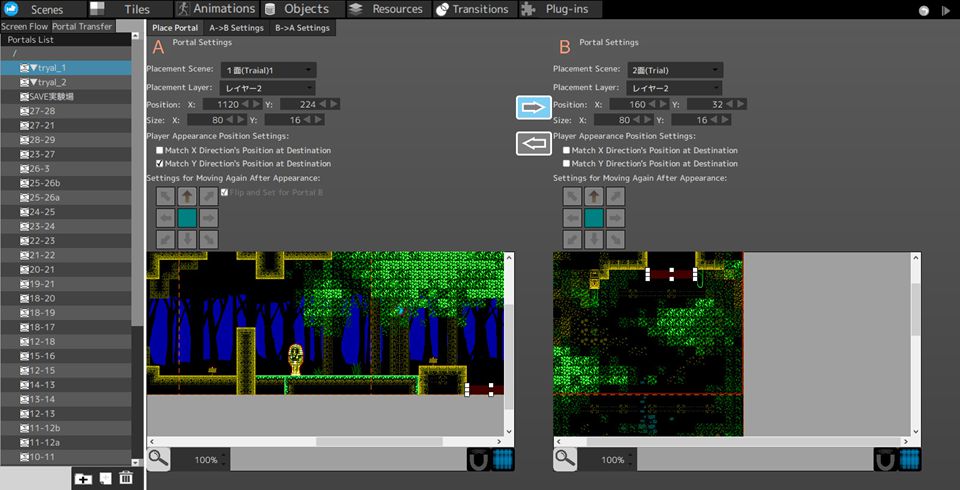960x490 pixels.
Task: Enable Match Y Direction checkbox for Portal B
Action: pos(567,163)
